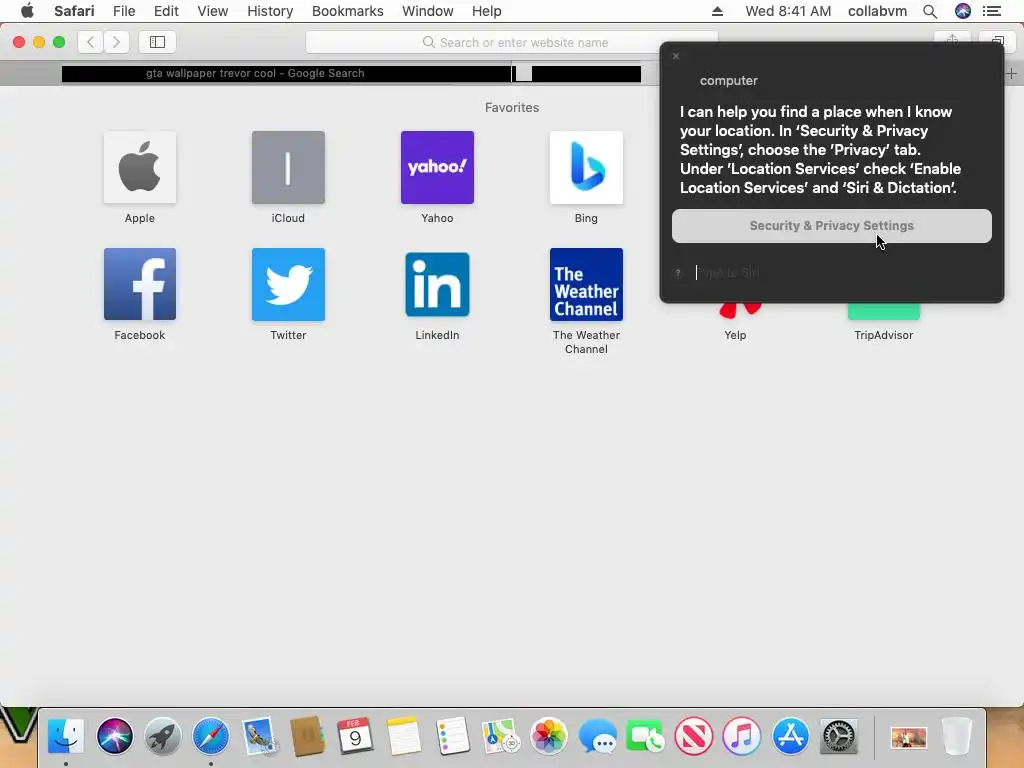Go forward with Safari's forward arrow
The image size is (1024, 768).
tap(116, 42)
